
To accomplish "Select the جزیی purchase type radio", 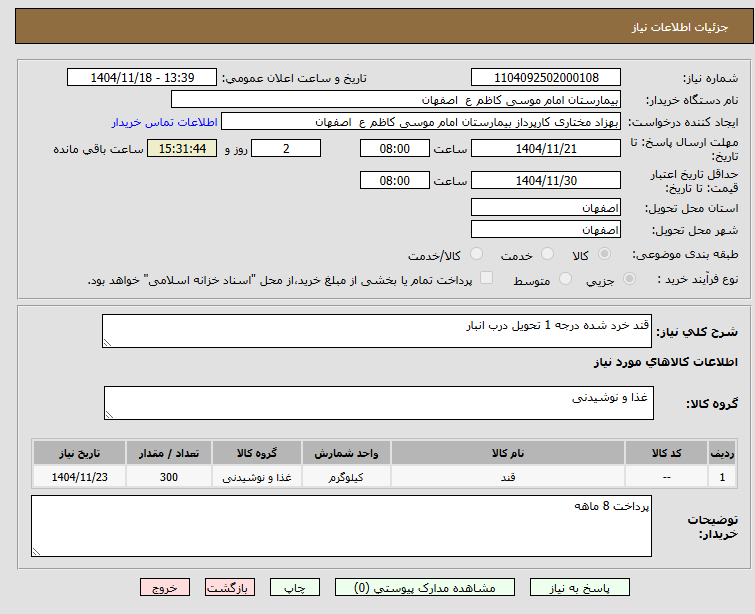I will pyautogui.click(x=629, y=279).
